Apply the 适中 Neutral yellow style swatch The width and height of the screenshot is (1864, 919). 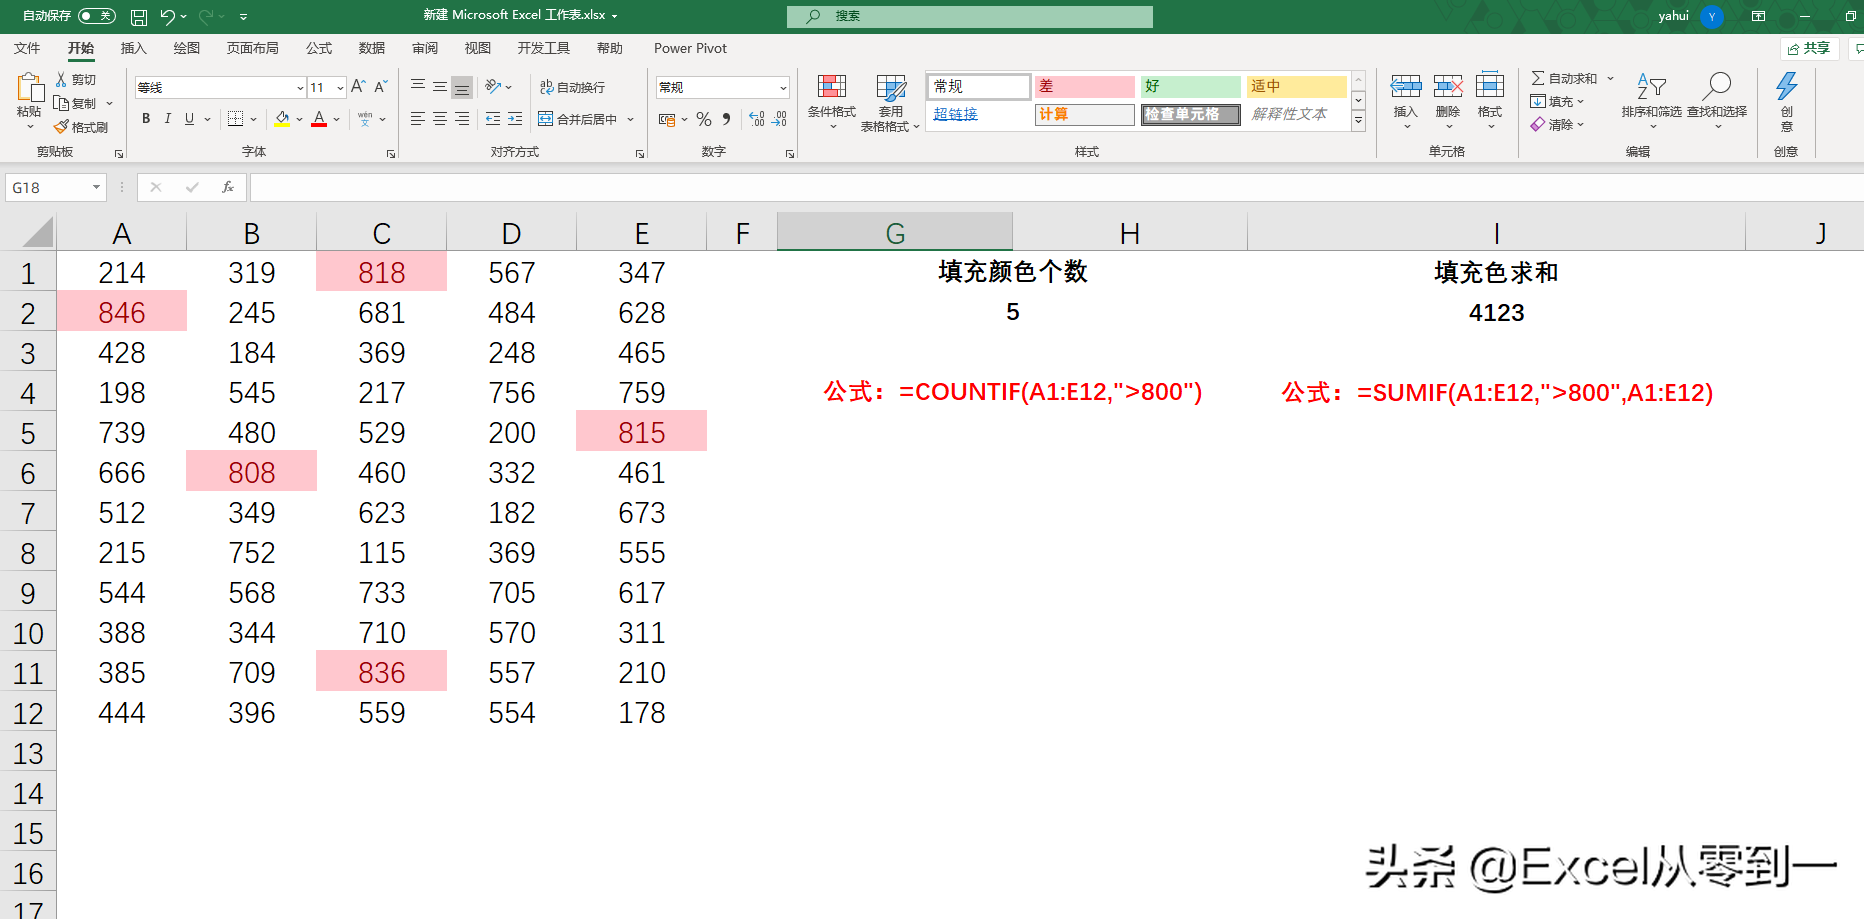1296,86
